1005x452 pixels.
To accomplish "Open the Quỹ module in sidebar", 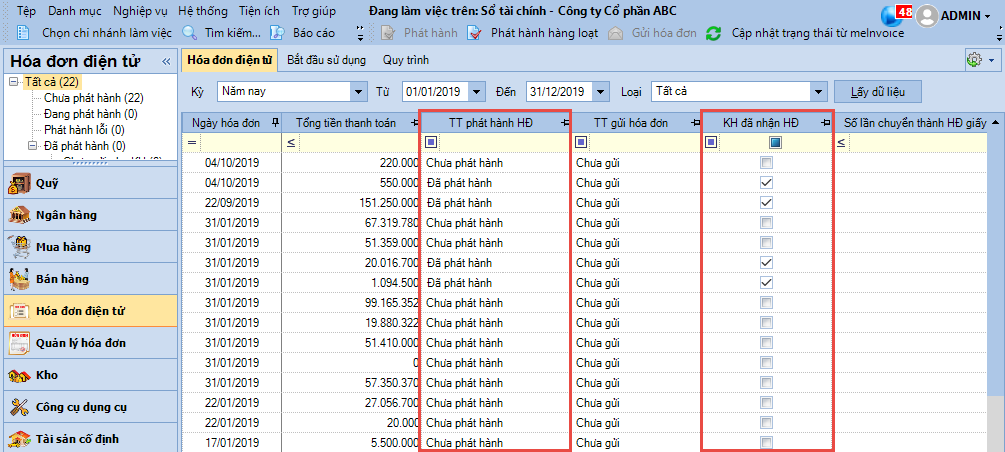I will (47, 183).
